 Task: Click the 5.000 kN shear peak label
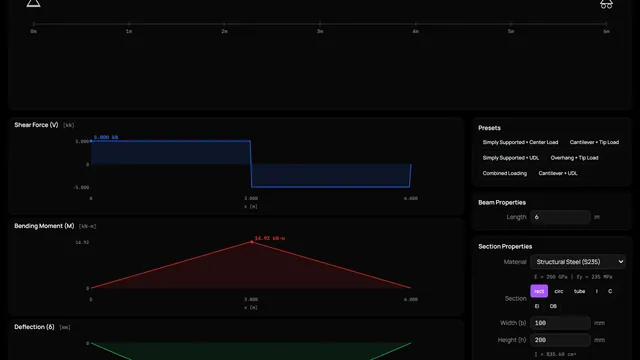[106, 138]
